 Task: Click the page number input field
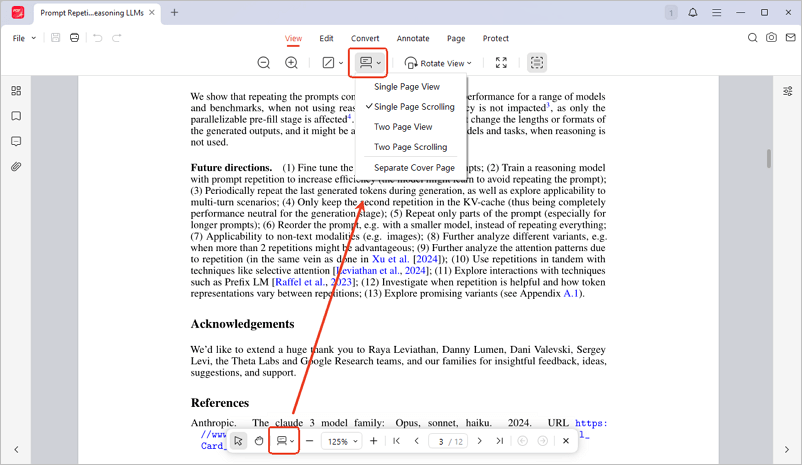(449, 441)
